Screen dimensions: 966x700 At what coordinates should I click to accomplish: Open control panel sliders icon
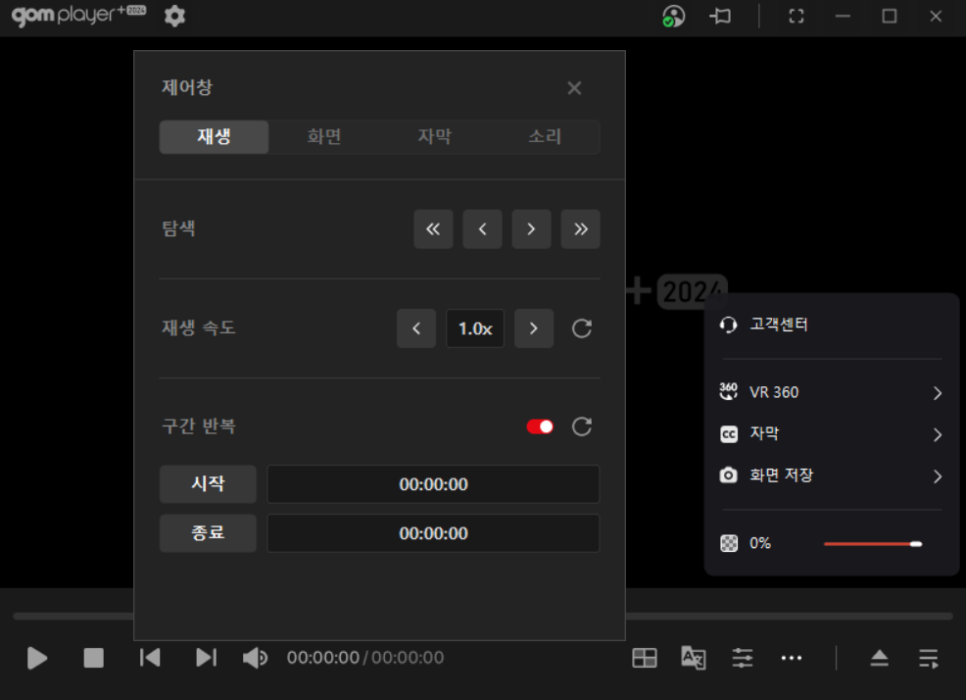[x=742, y=658]
